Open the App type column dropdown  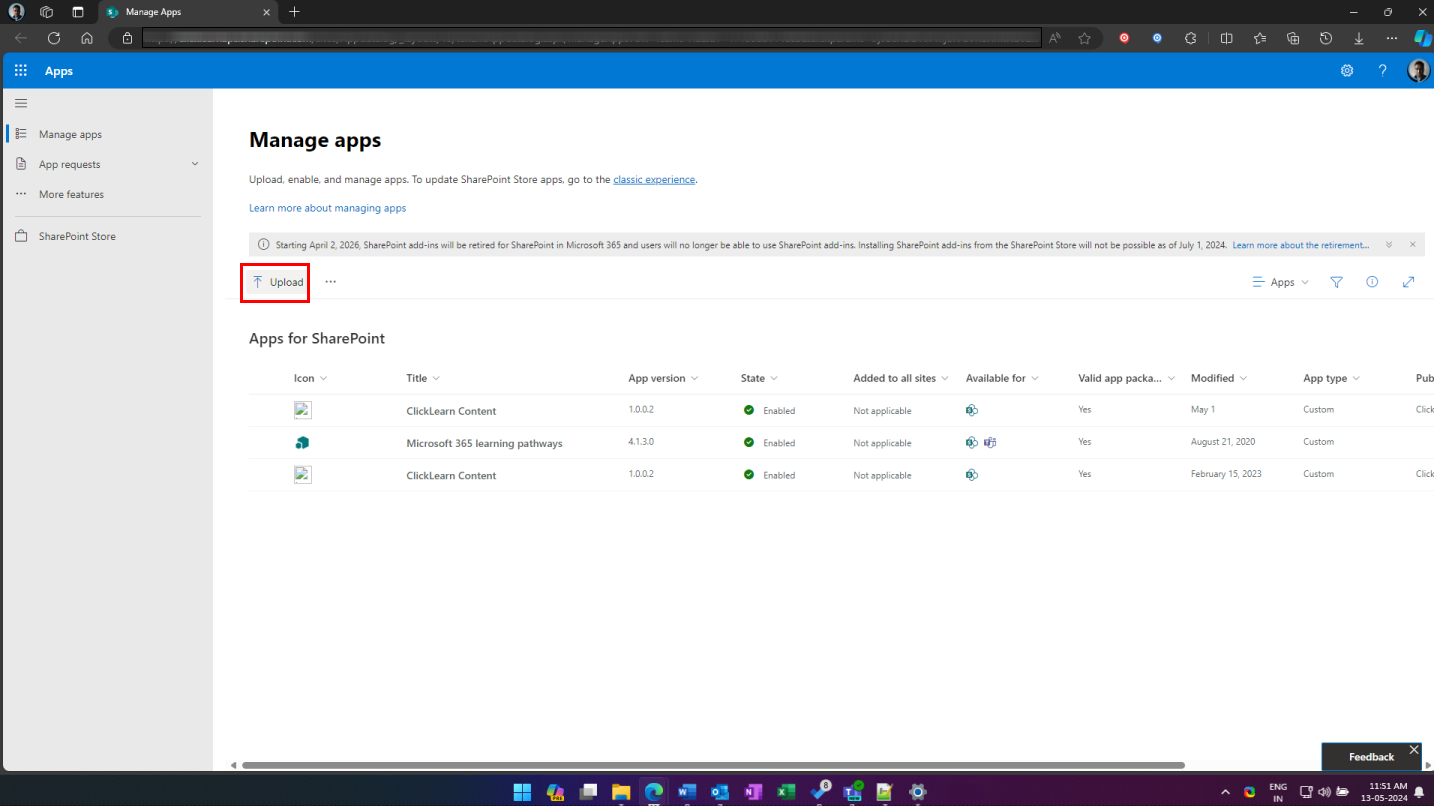(x=1332, y=378)
